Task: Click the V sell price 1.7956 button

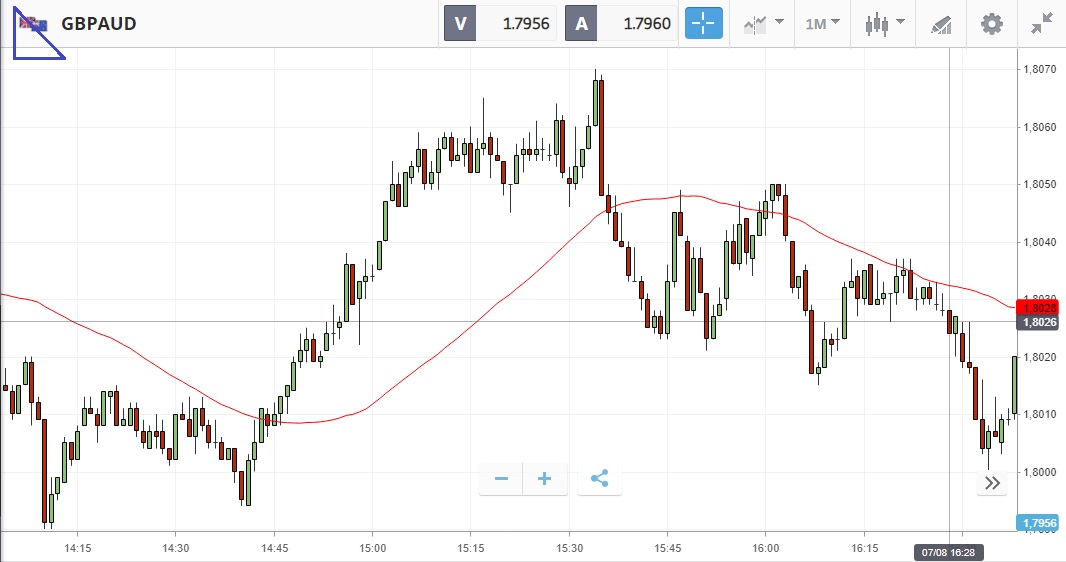Action: pyautogui.click(x=501, y=23)
